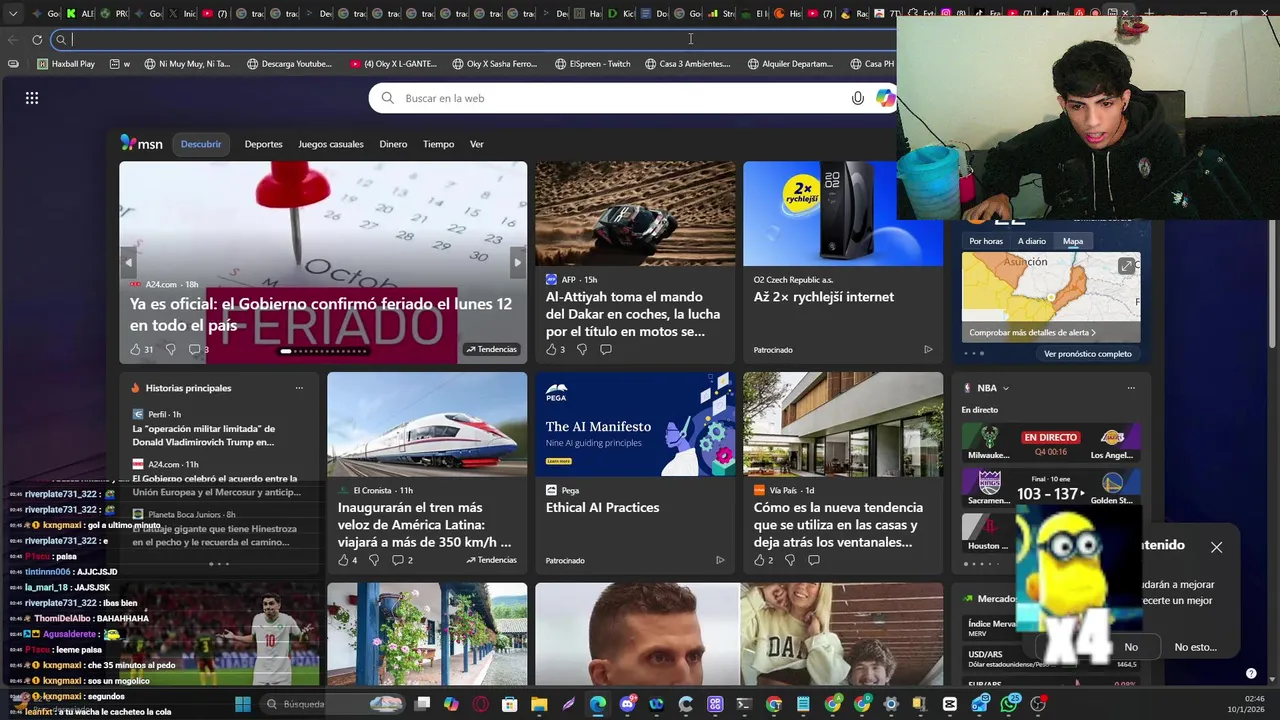Open NBA card more options menu
Image resolution: width=1280 pixels, height=720 pixels.
(x=1131, y=388)
